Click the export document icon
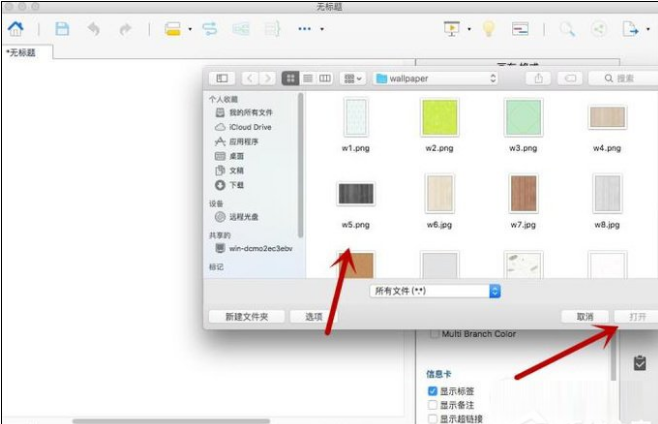 (x=630, y=29)
